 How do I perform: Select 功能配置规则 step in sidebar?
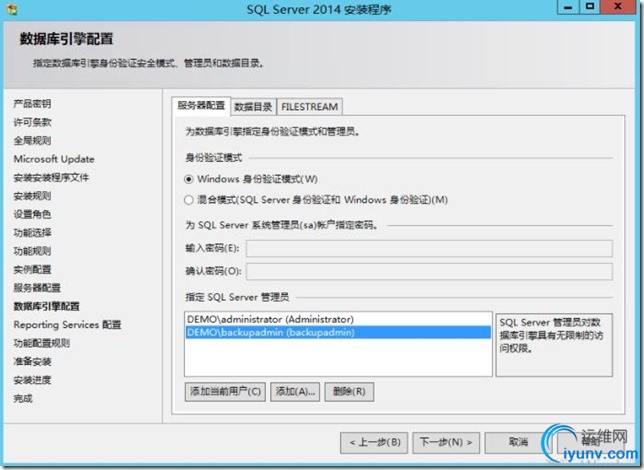pyautogui.click(x=41, y=343)
